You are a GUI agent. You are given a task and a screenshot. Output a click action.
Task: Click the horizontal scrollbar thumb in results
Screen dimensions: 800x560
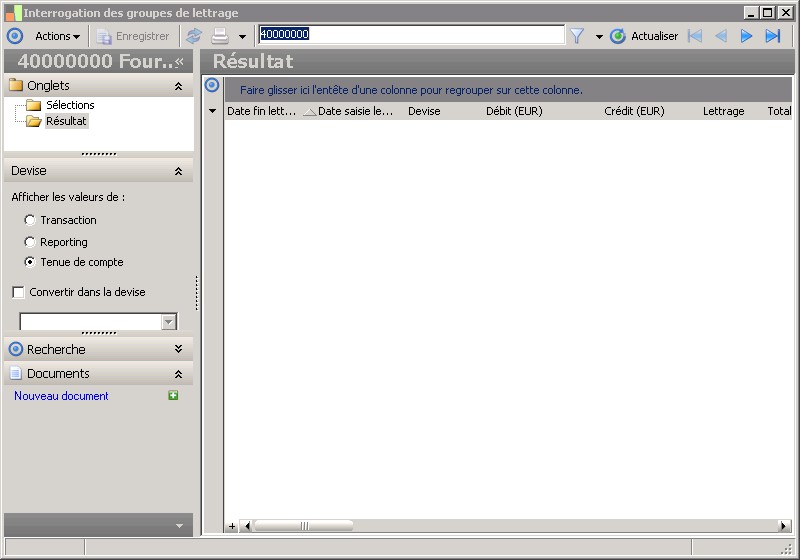point(304,525)
